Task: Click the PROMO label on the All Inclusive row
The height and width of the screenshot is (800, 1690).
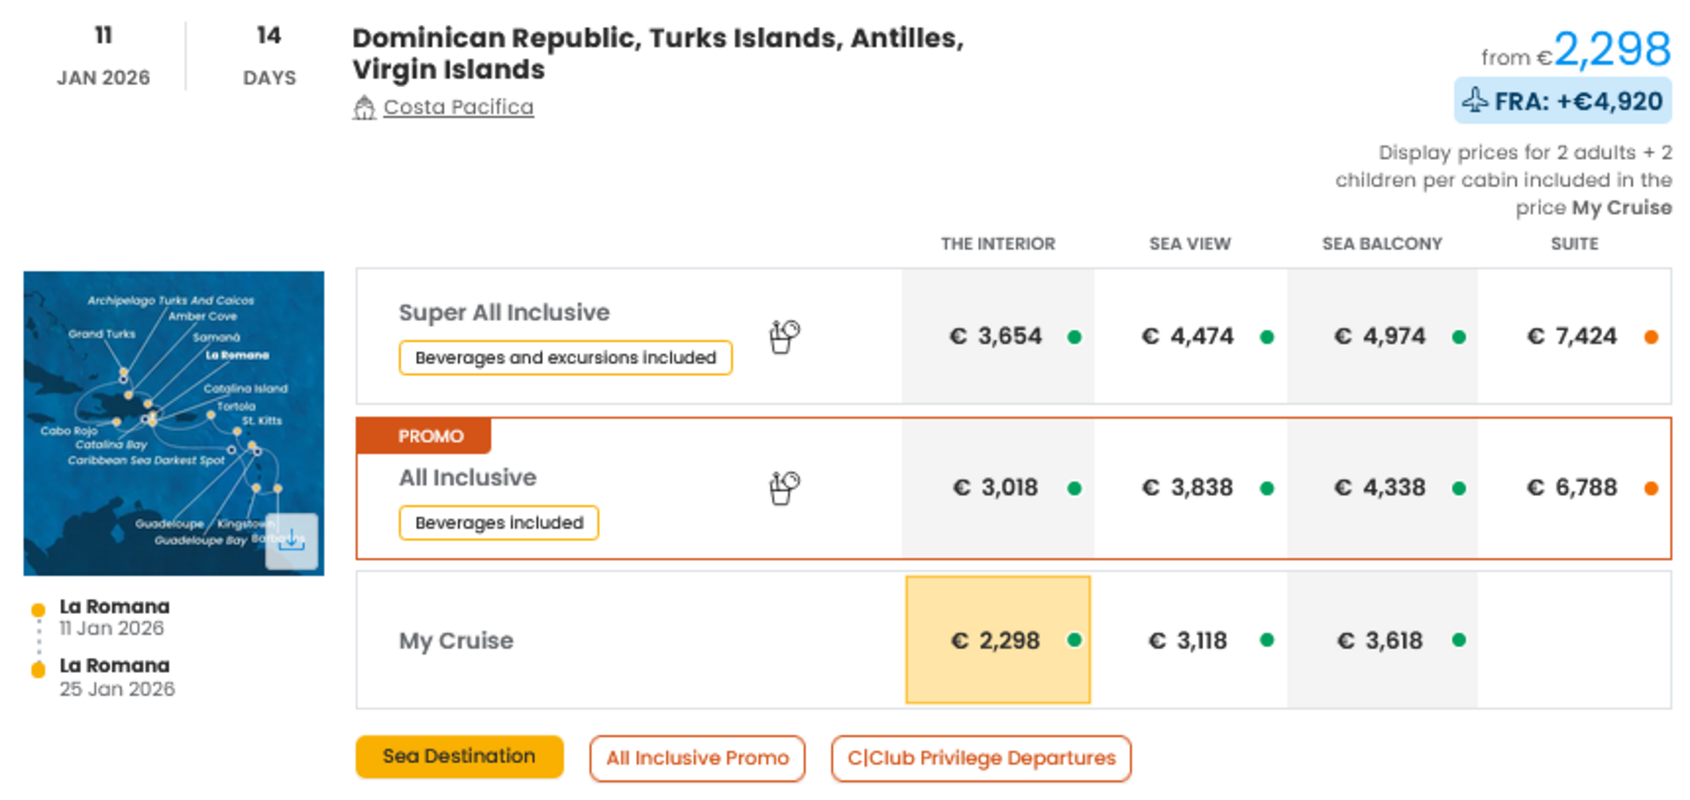Action: click(x=423, y=435)
